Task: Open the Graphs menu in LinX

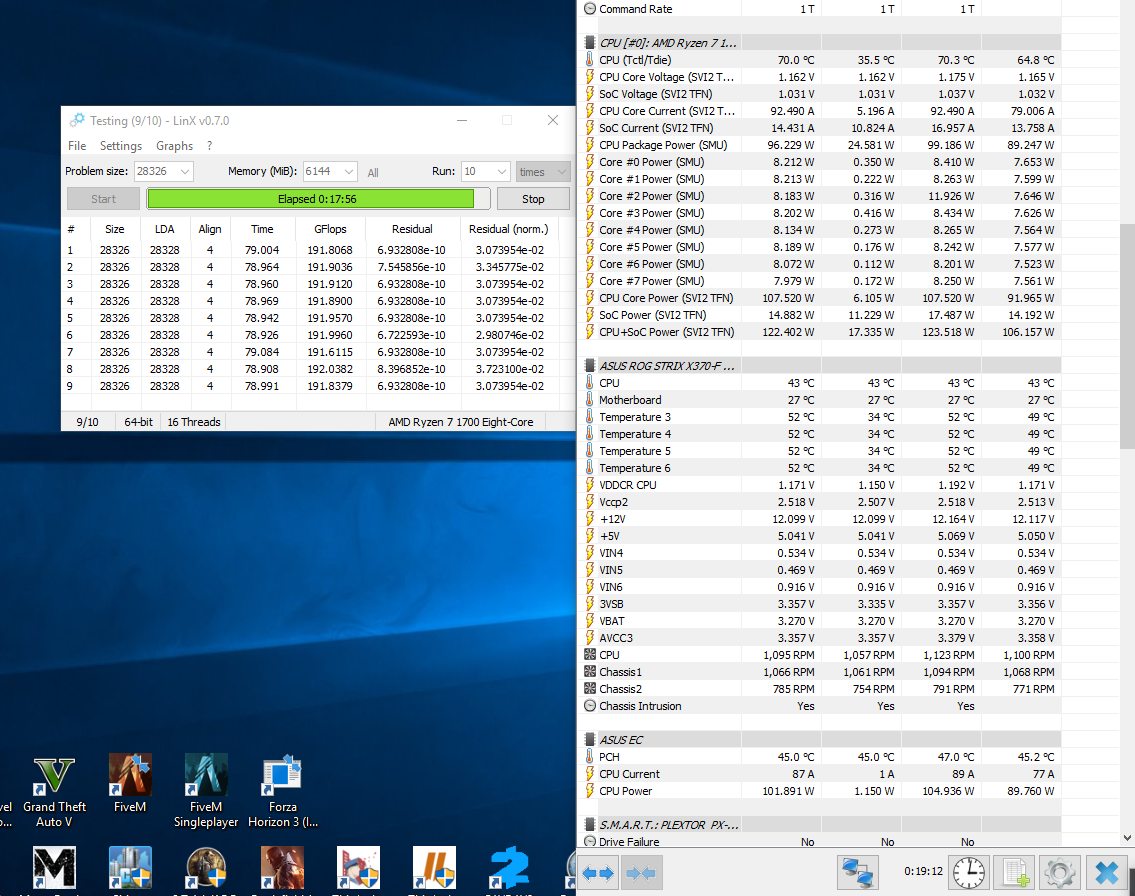Action: click(x=174, y=145)
